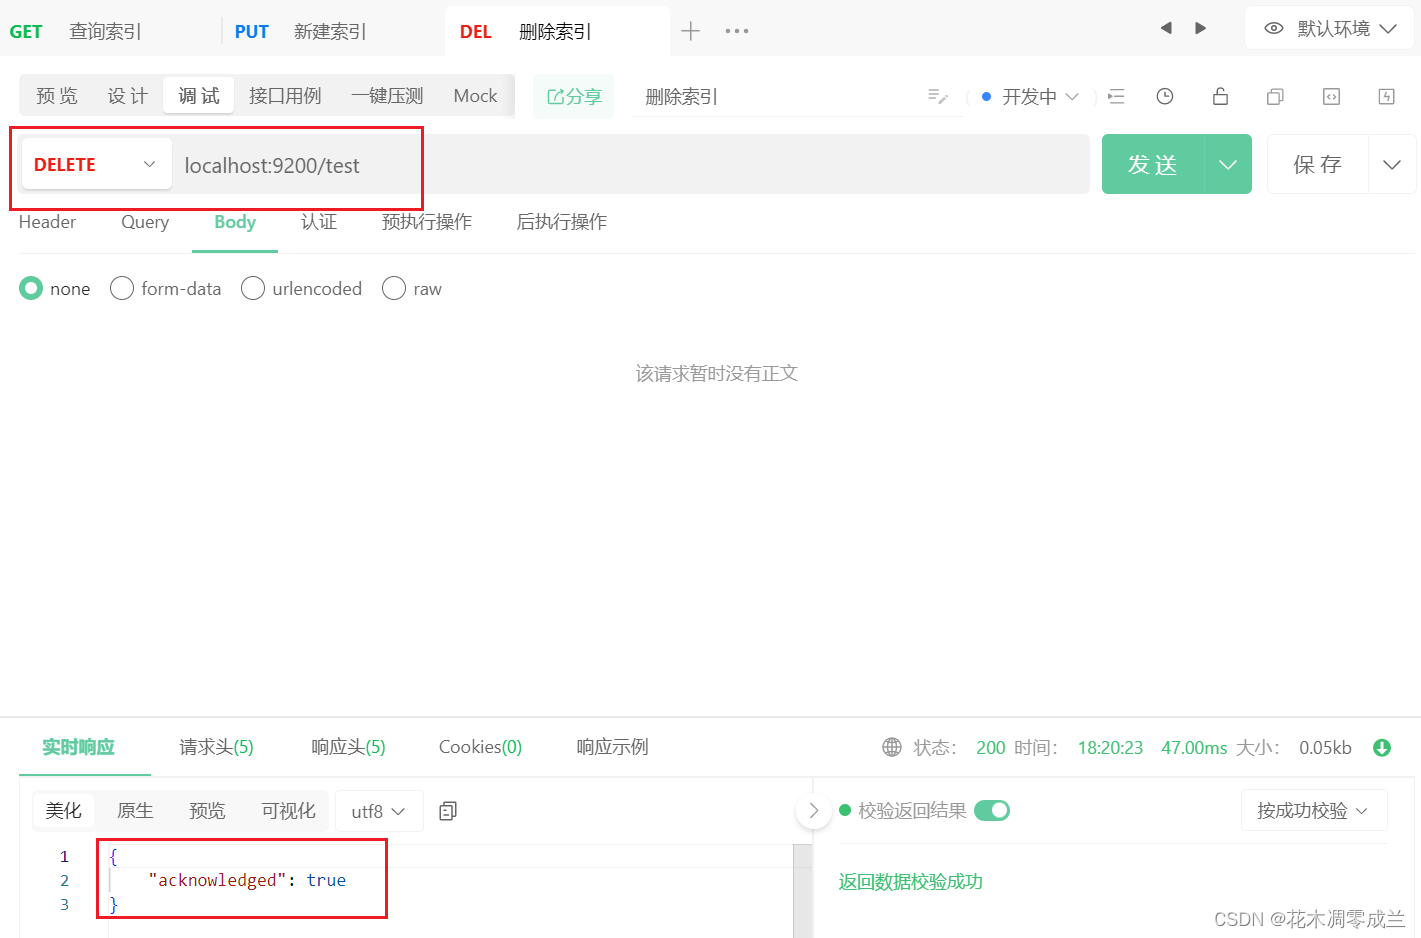Switch response view to 可视化
Screen dimensions: 1421x938
click(288, 811)
